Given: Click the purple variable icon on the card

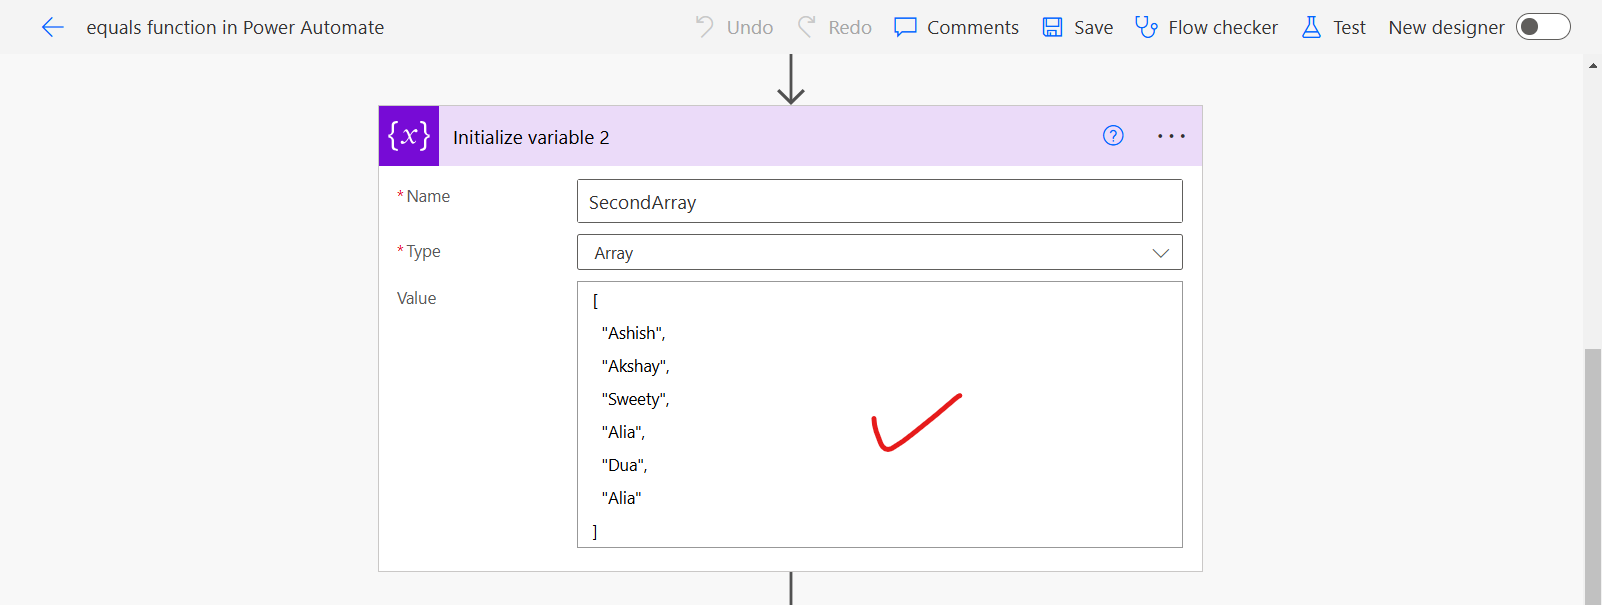Looking at the screenshot, I should click(409, 136).
